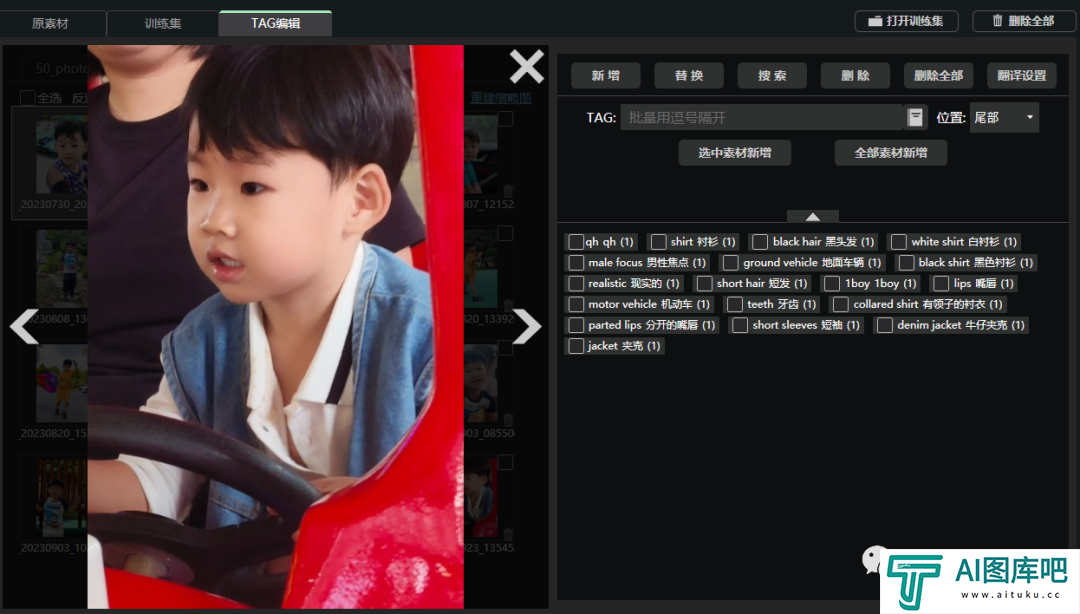
Task: Go to previous image with left arrow
Action: 24,326
